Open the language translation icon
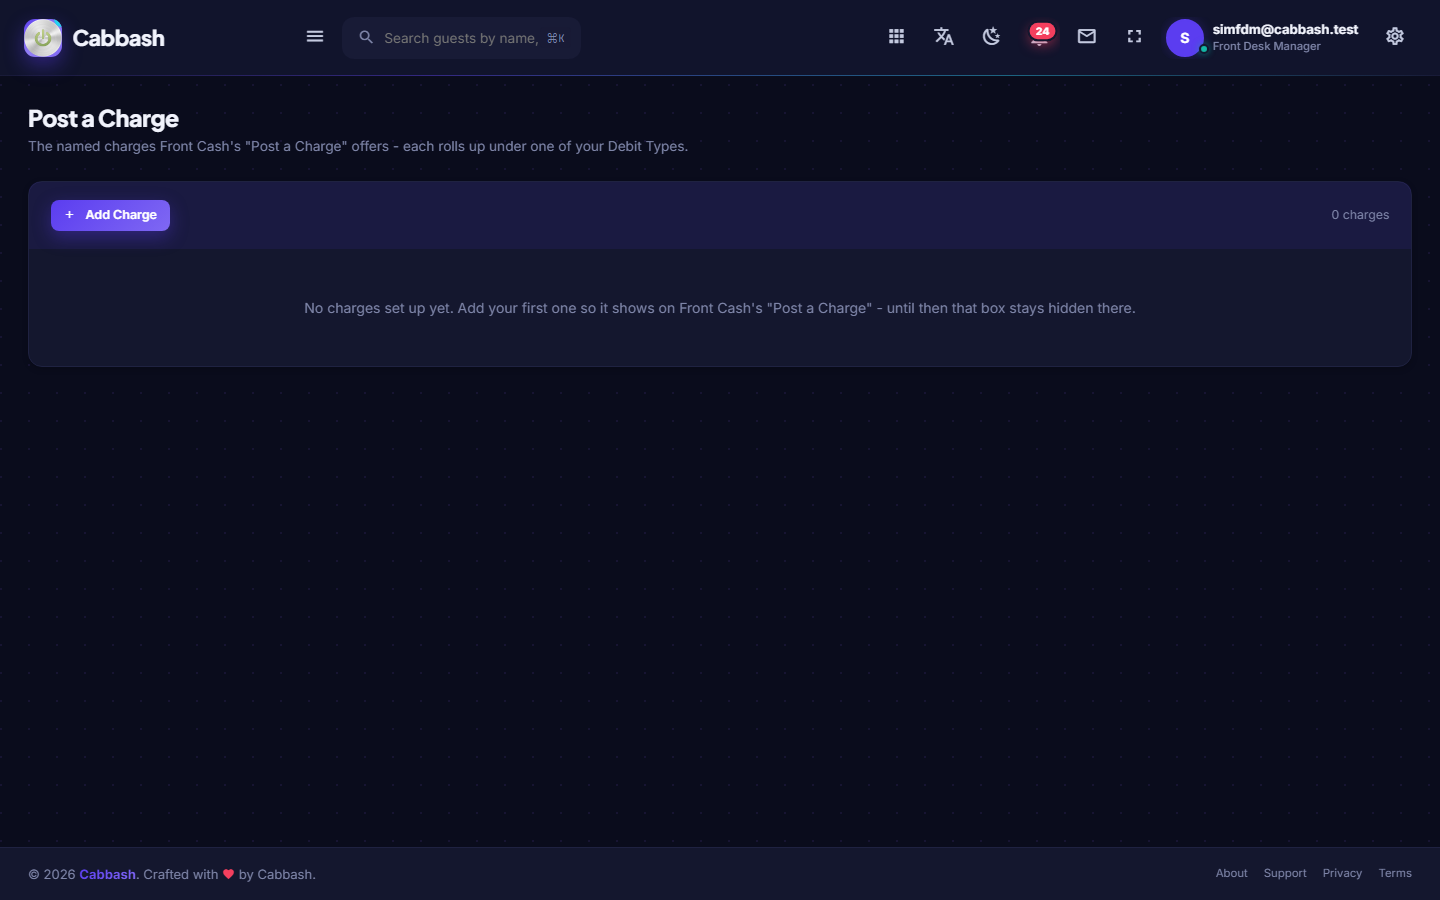 click(944, 37)
